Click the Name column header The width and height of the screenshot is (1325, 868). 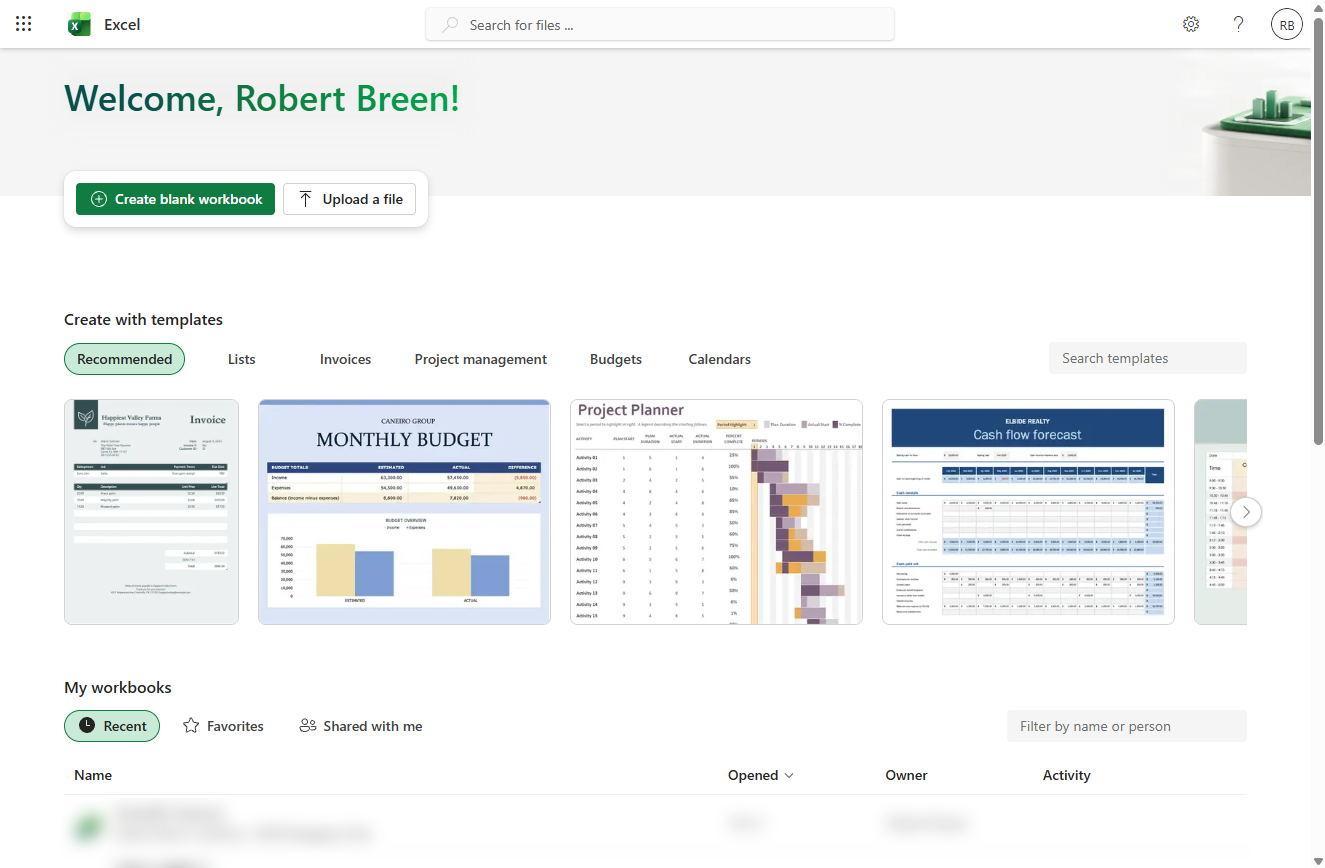[x=93, y=775]
